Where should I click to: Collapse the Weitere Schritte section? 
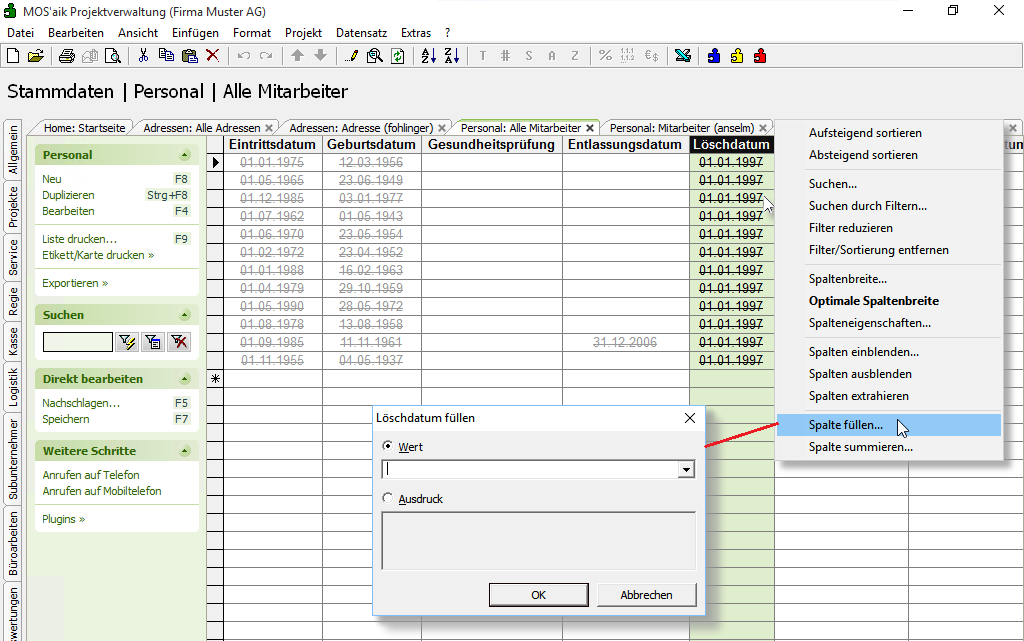coord(185,450)
